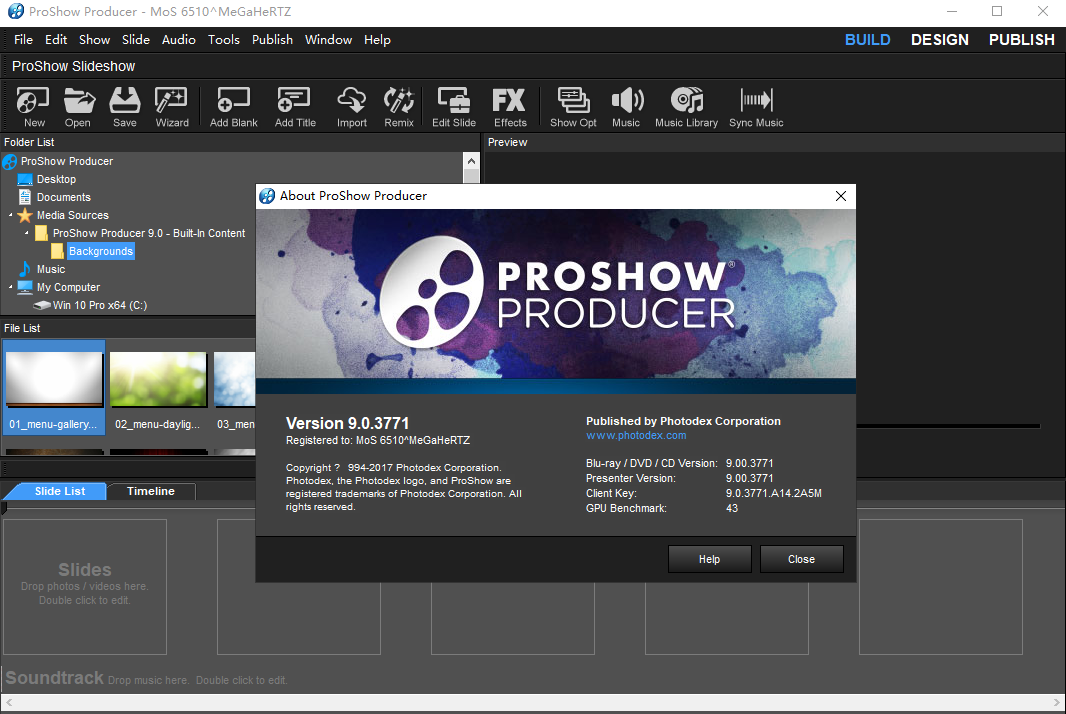Viewport: 1066px width, 714px height.
Task: Open the Edit Slide tool
Action: pyautogui.click(x=454, y=107)
